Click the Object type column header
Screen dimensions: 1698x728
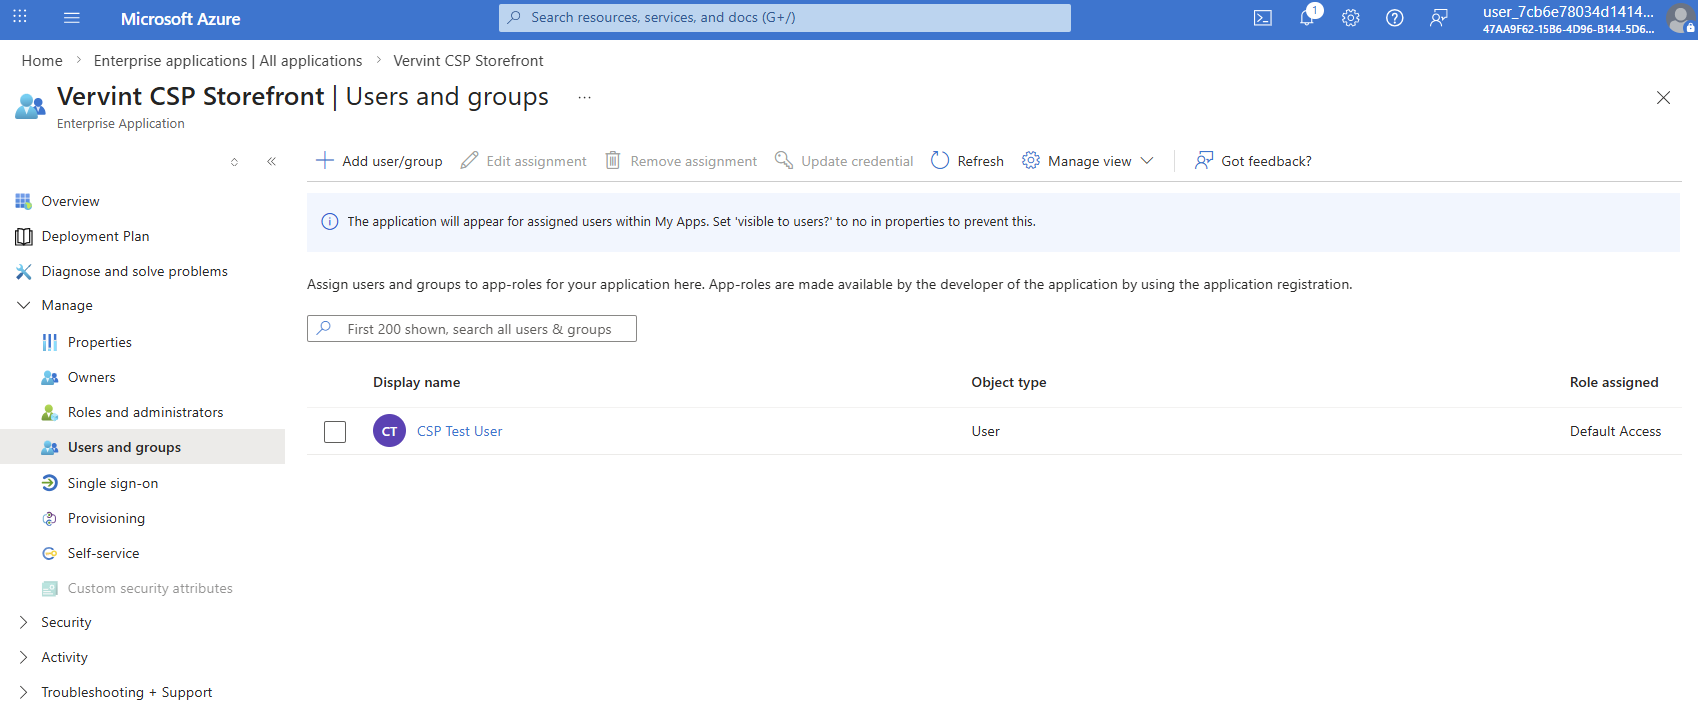point(1009,382)
